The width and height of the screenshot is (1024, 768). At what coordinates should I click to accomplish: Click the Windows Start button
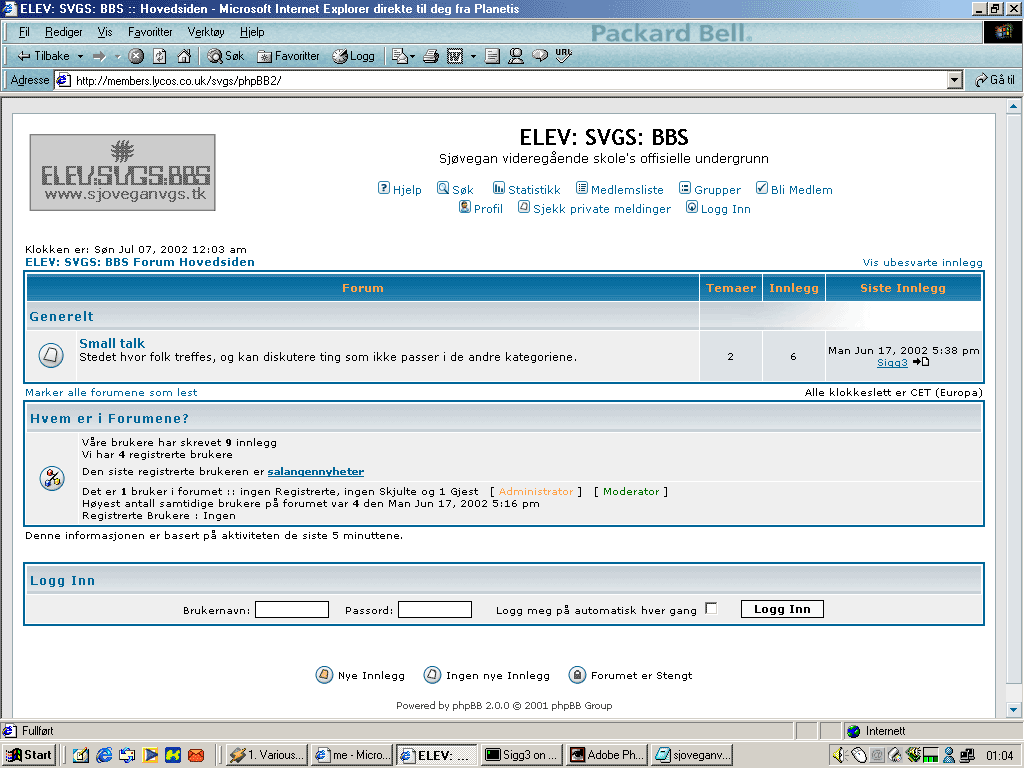29,755
